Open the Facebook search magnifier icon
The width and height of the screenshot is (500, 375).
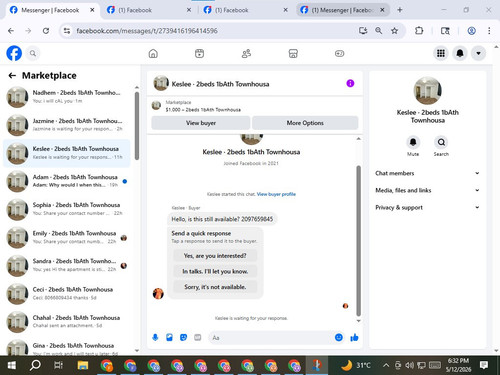(33, 53)
